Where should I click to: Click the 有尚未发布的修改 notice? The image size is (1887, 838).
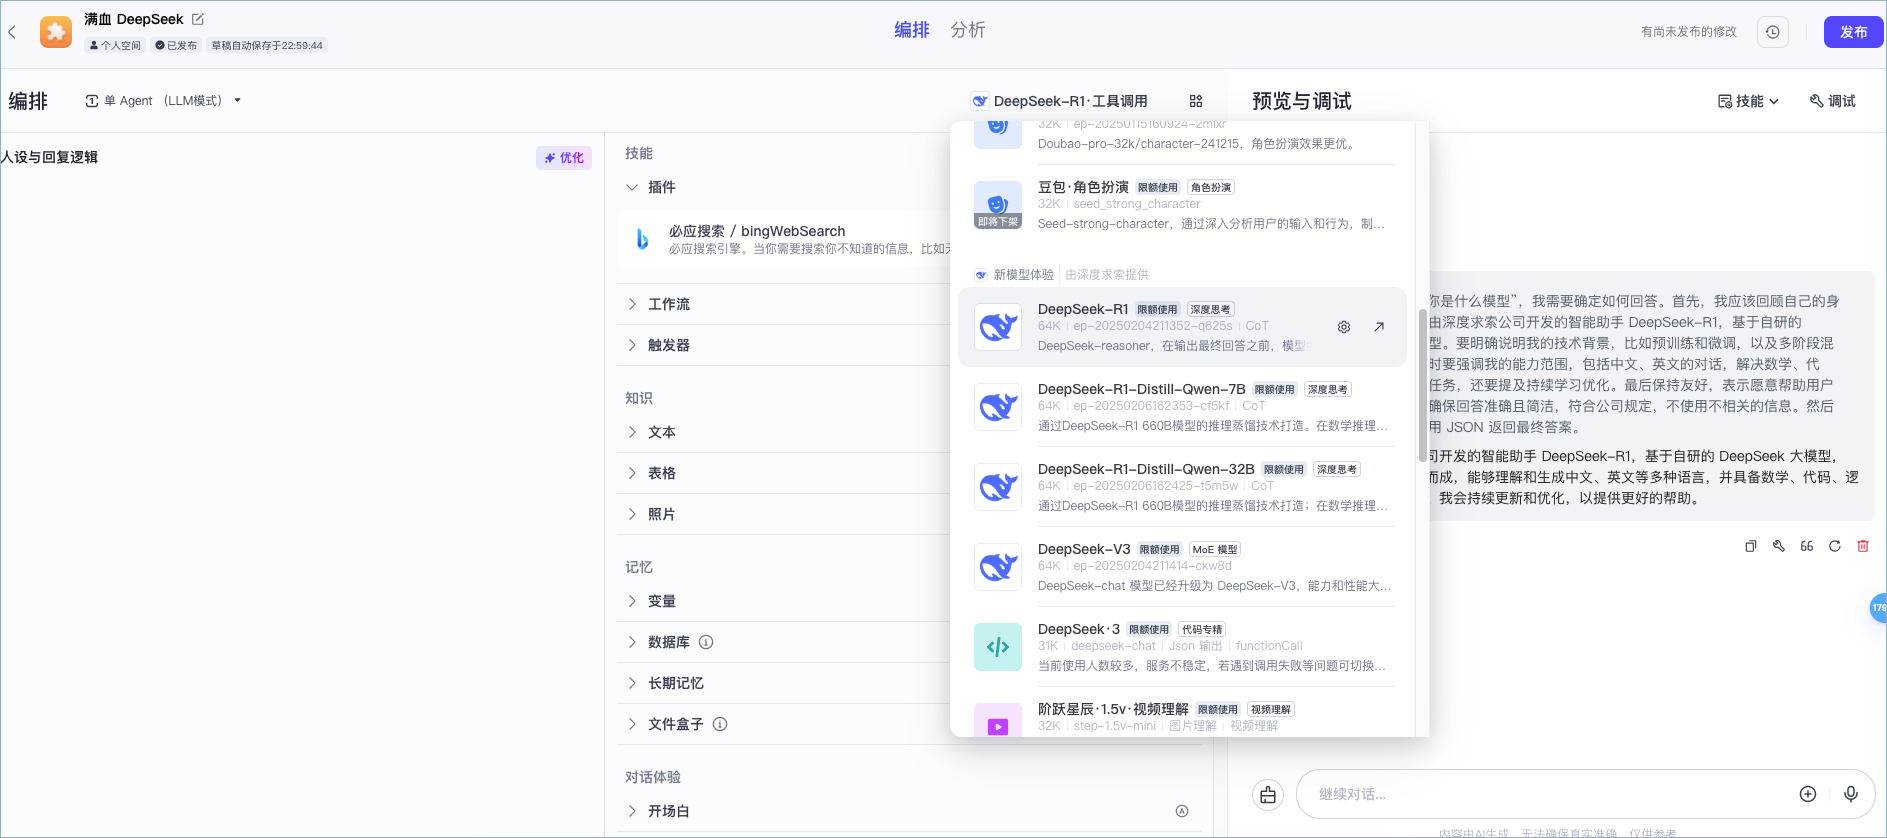pos(1688,32)
